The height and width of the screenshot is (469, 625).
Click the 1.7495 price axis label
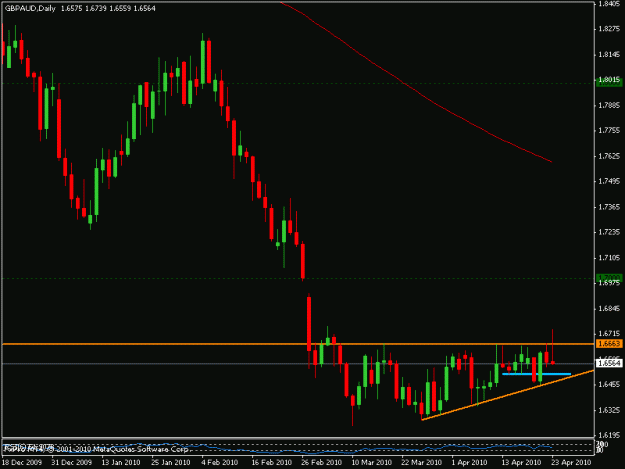pyautogui.click(x=609, y=181)
